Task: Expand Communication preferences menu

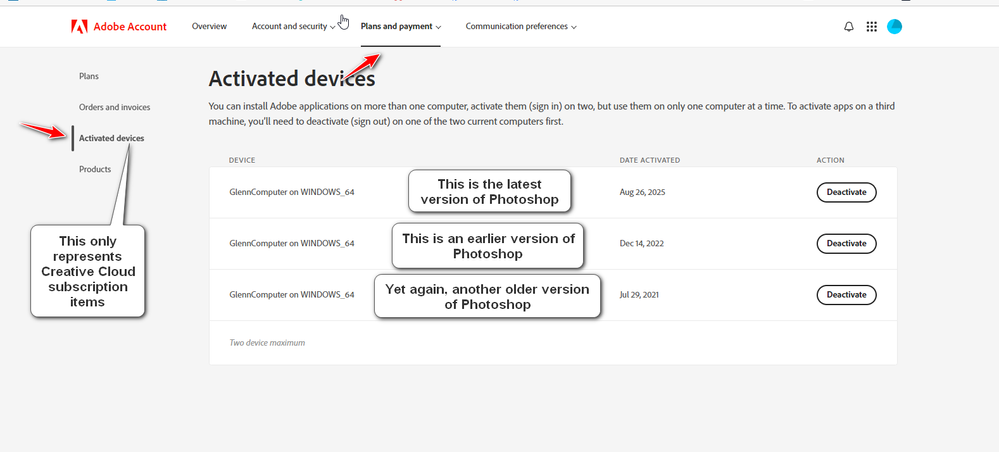Action: 521,26
